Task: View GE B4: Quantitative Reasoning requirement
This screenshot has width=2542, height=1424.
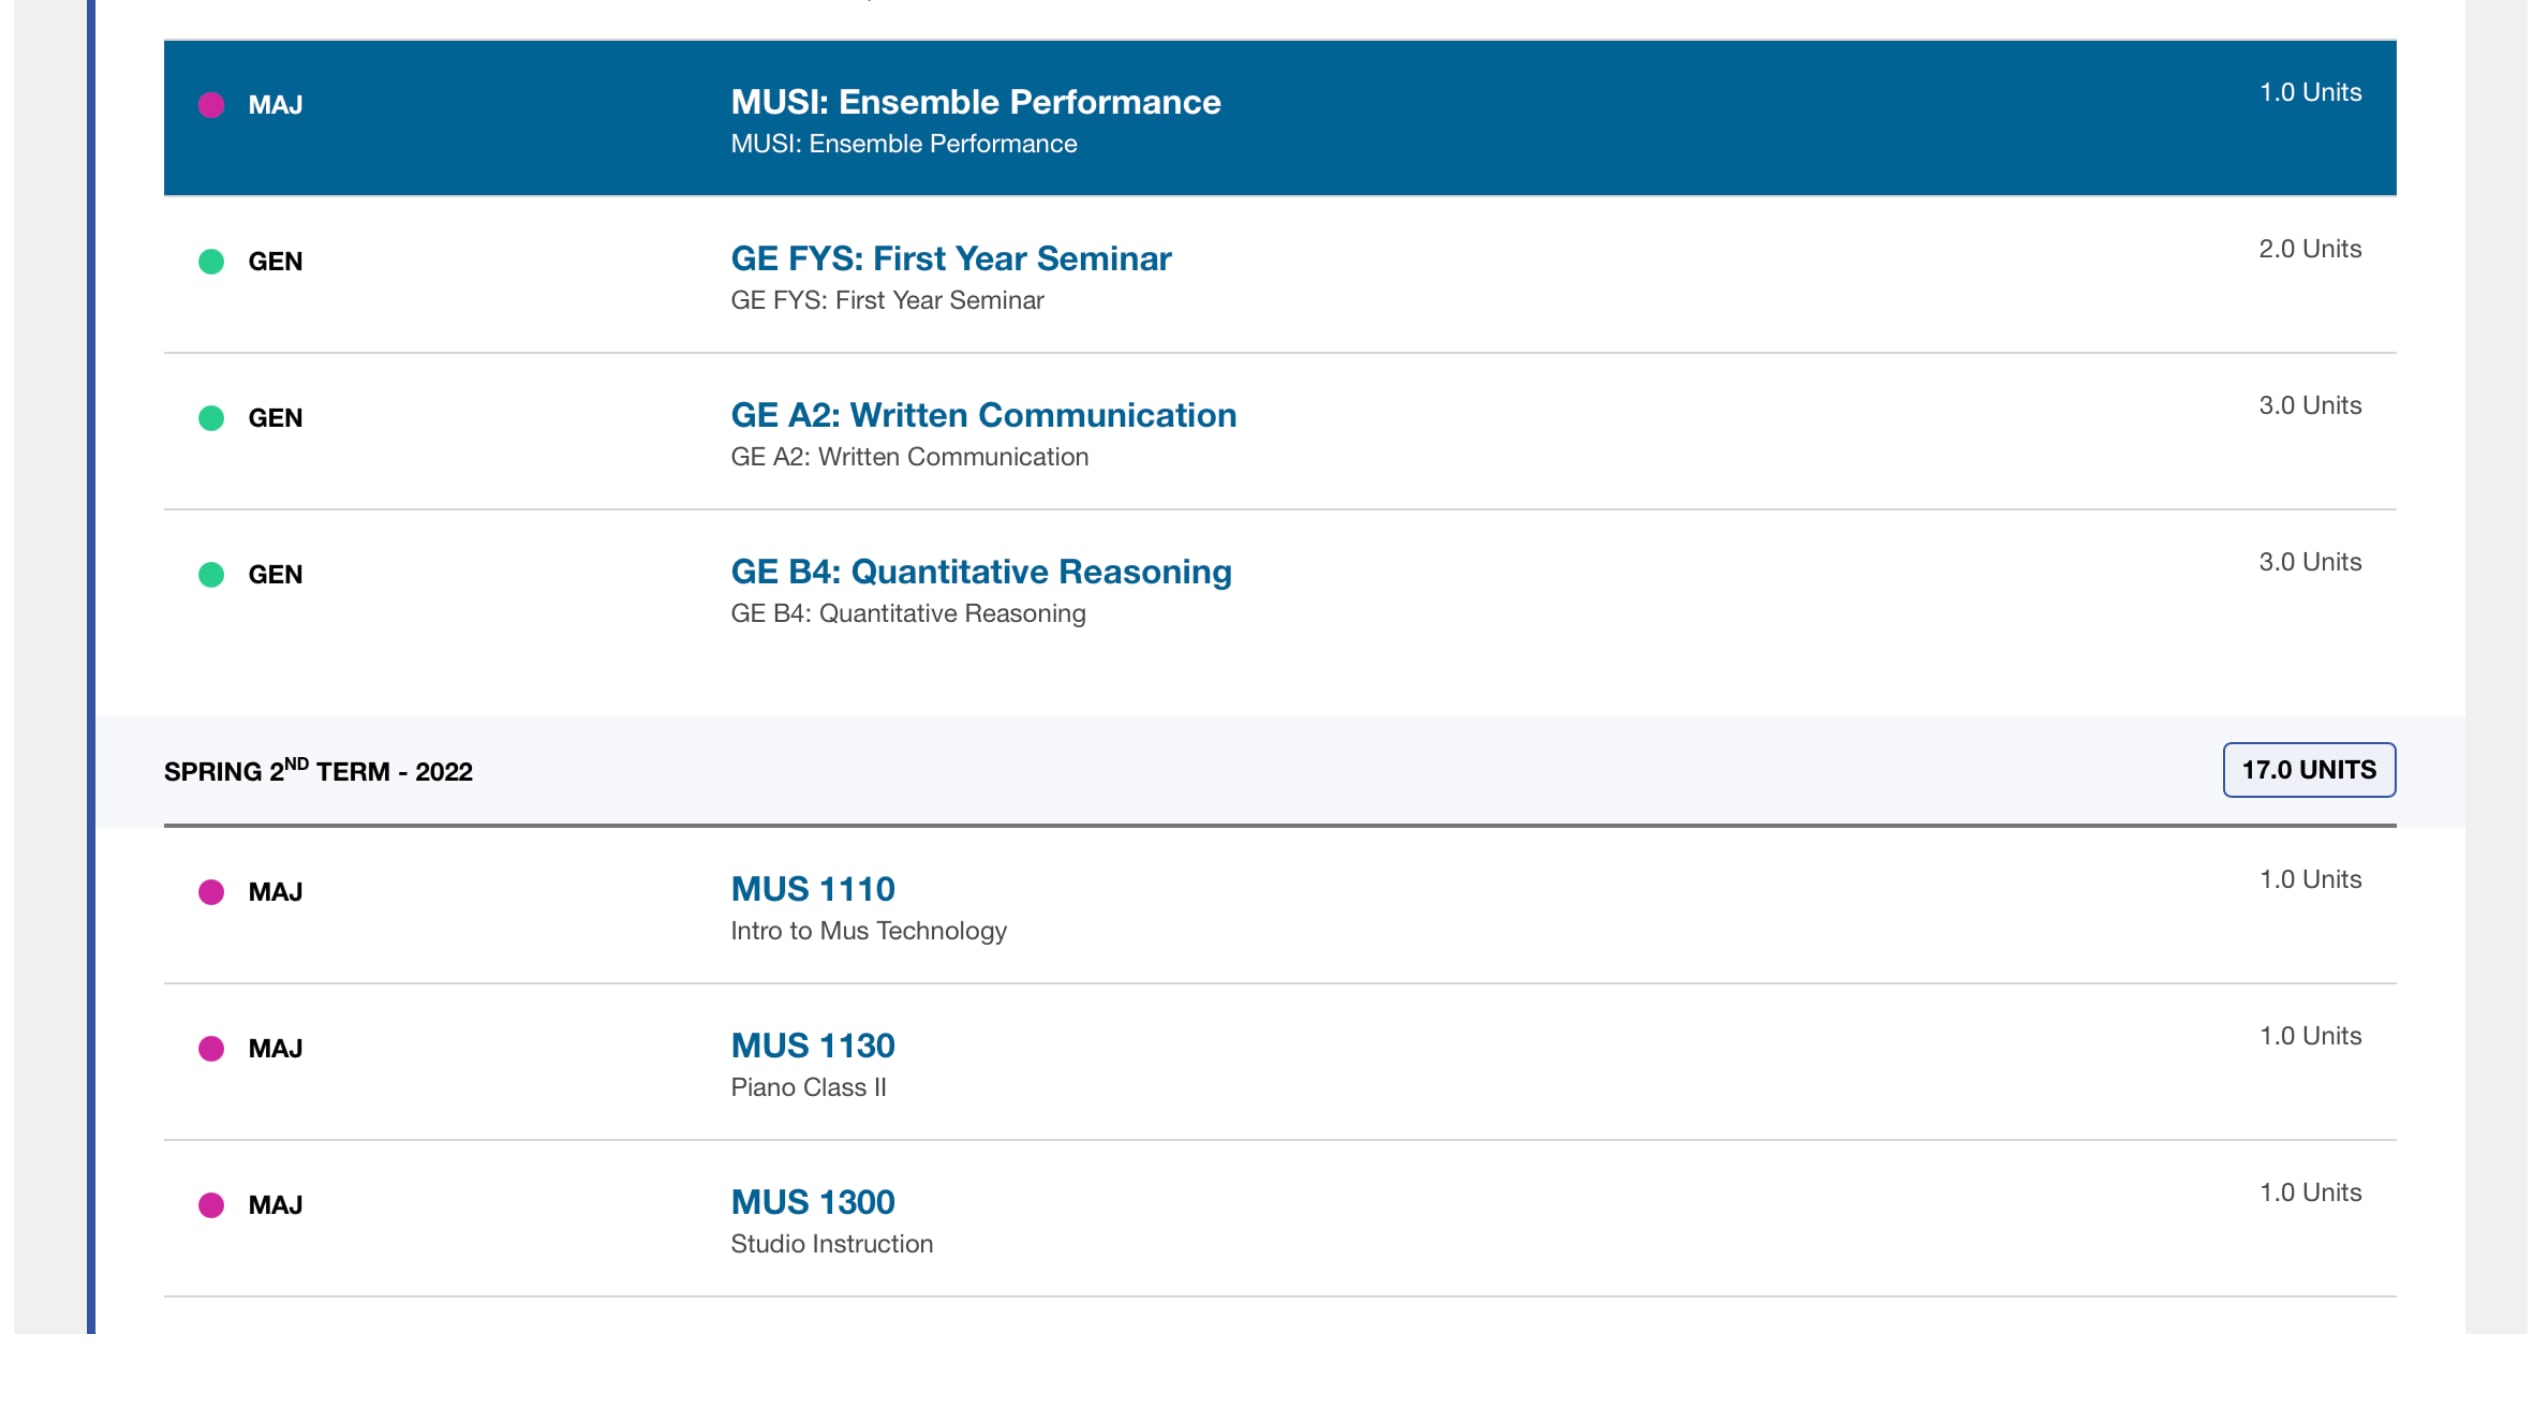Action: click(981, 572)
